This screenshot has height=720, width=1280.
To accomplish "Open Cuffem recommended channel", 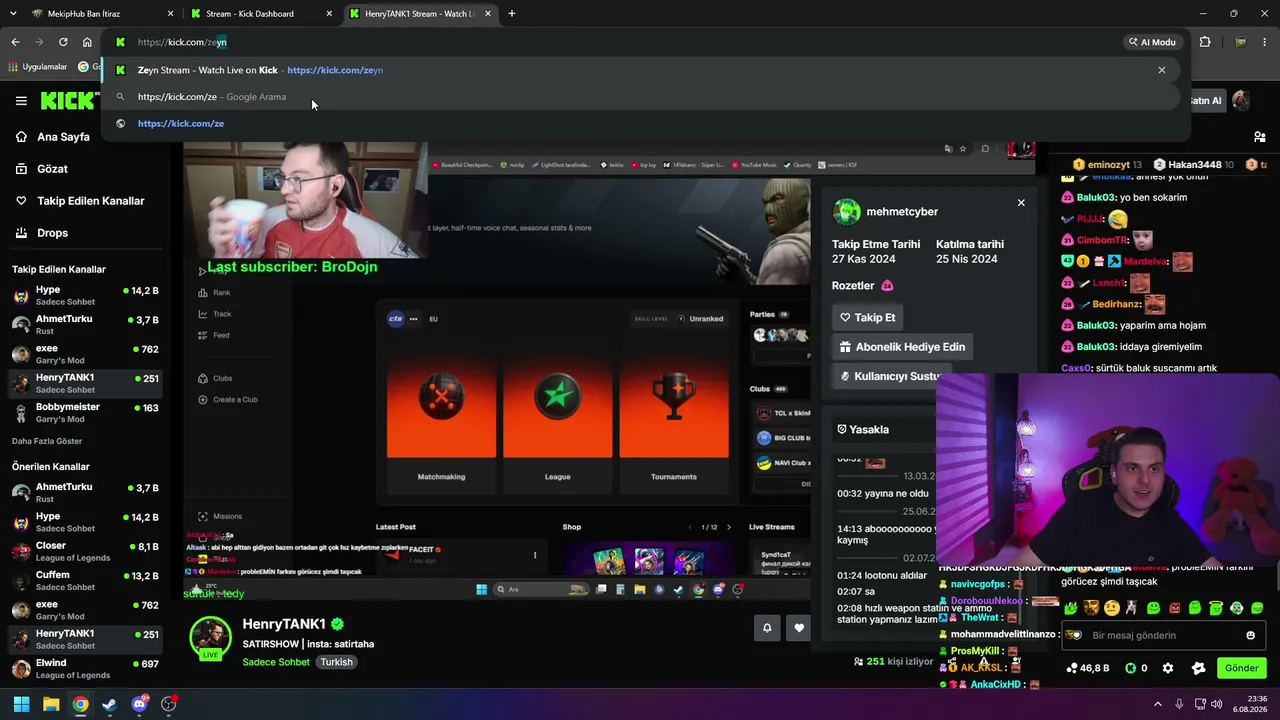I will [x=85, y=580].
